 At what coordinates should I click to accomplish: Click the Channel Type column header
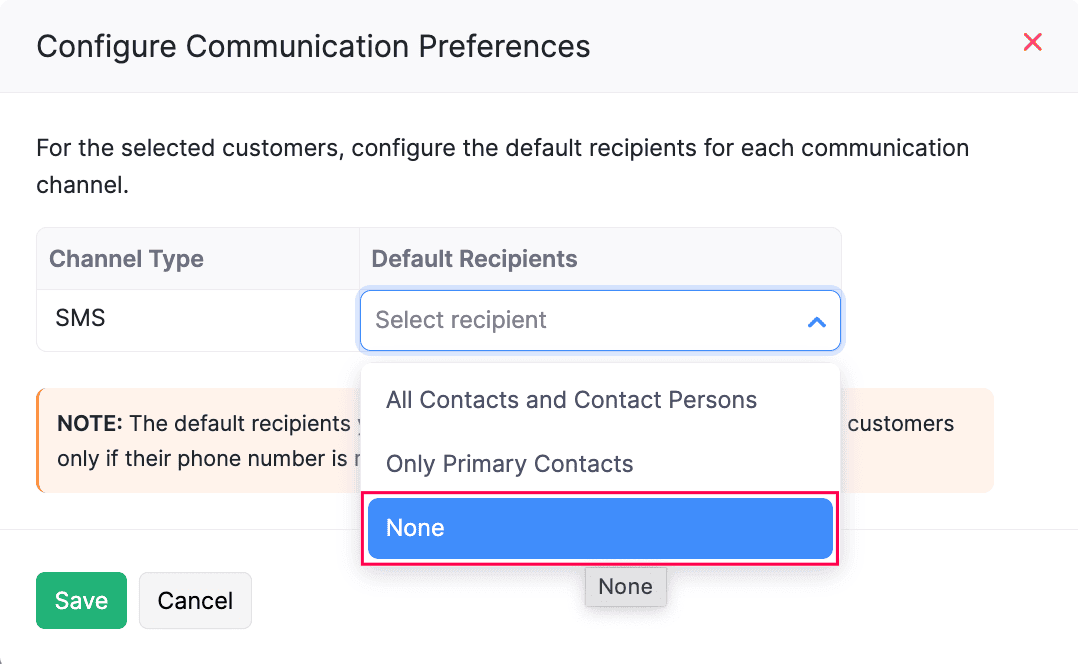126,258
